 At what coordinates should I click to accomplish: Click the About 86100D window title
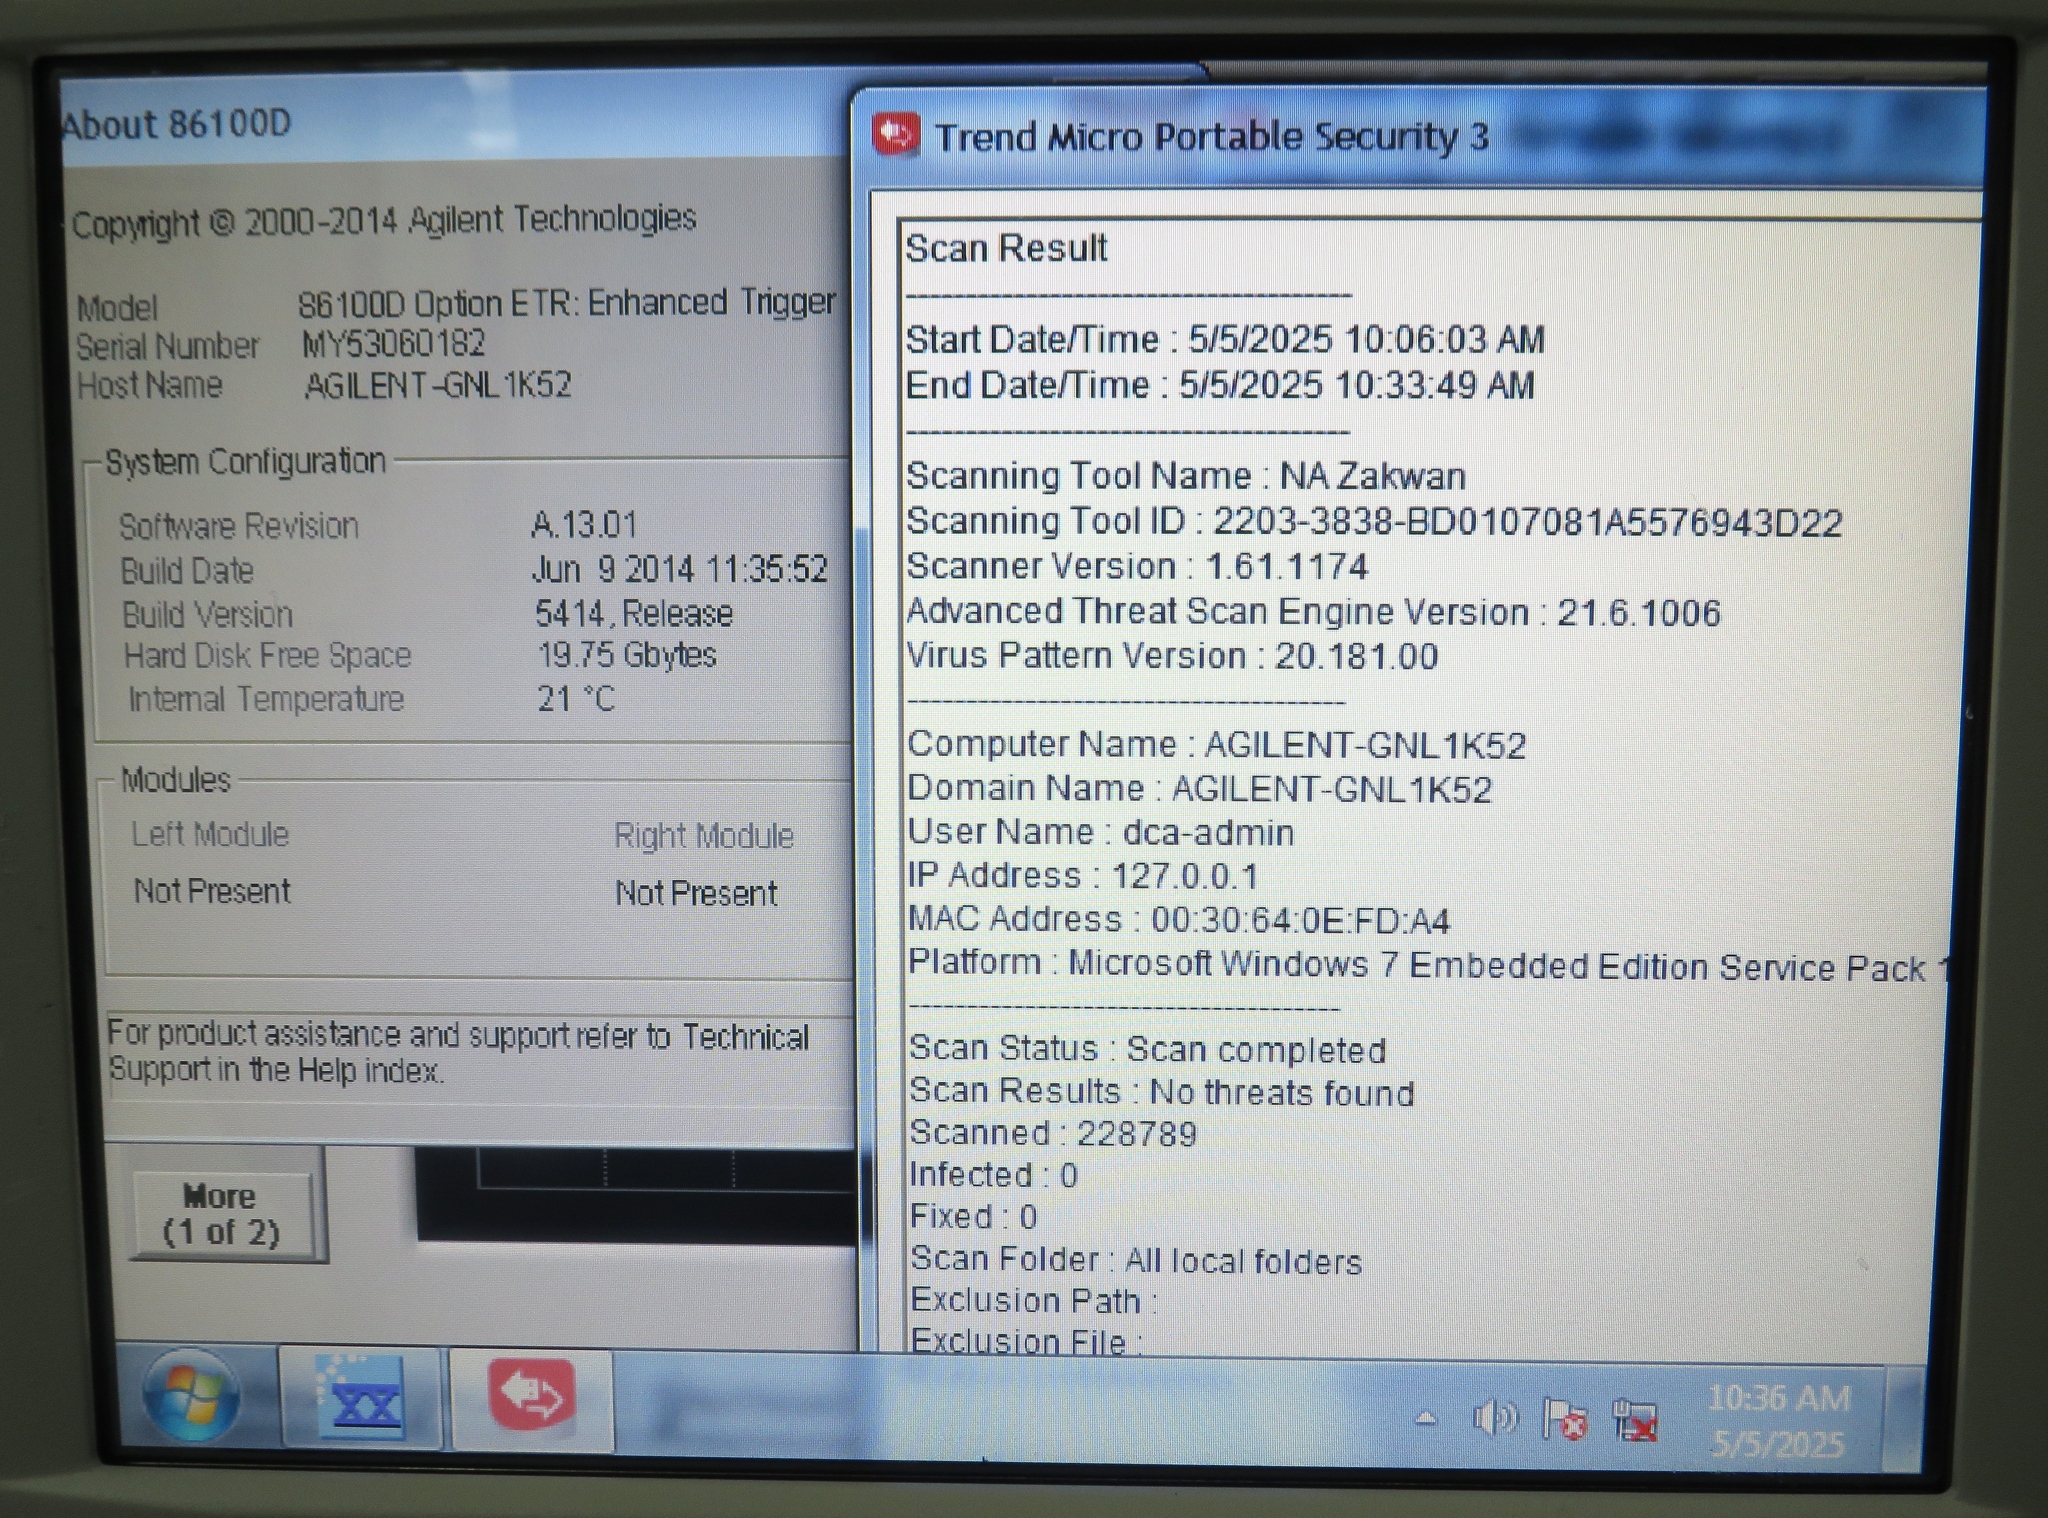pyautogui.click(x=176, y=124)
